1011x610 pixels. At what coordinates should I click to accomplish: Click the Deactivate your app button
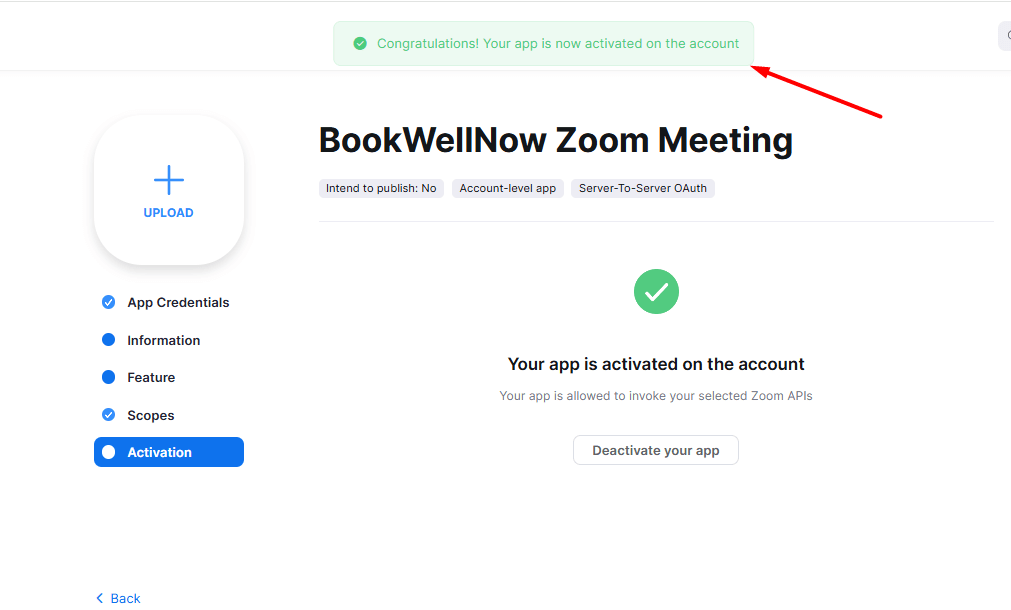click(656, 450)
